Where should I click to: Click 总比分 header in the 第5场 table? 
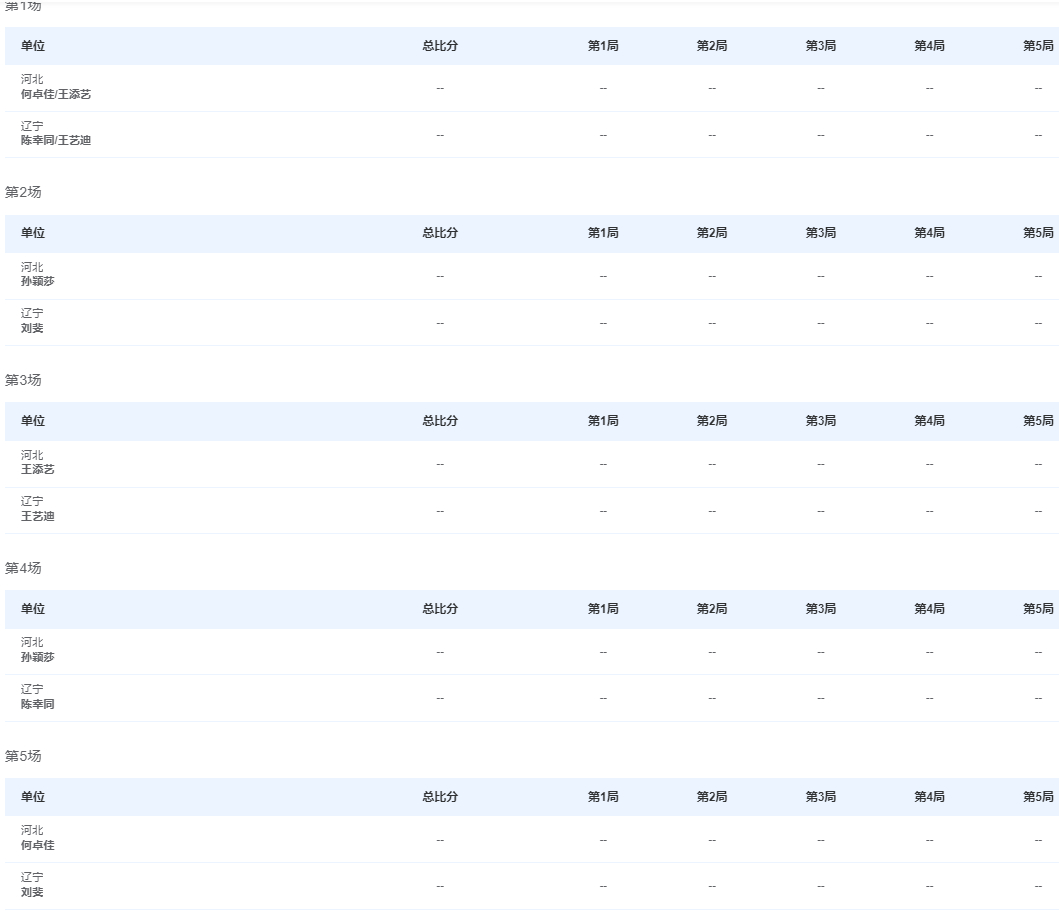[440, 797]
